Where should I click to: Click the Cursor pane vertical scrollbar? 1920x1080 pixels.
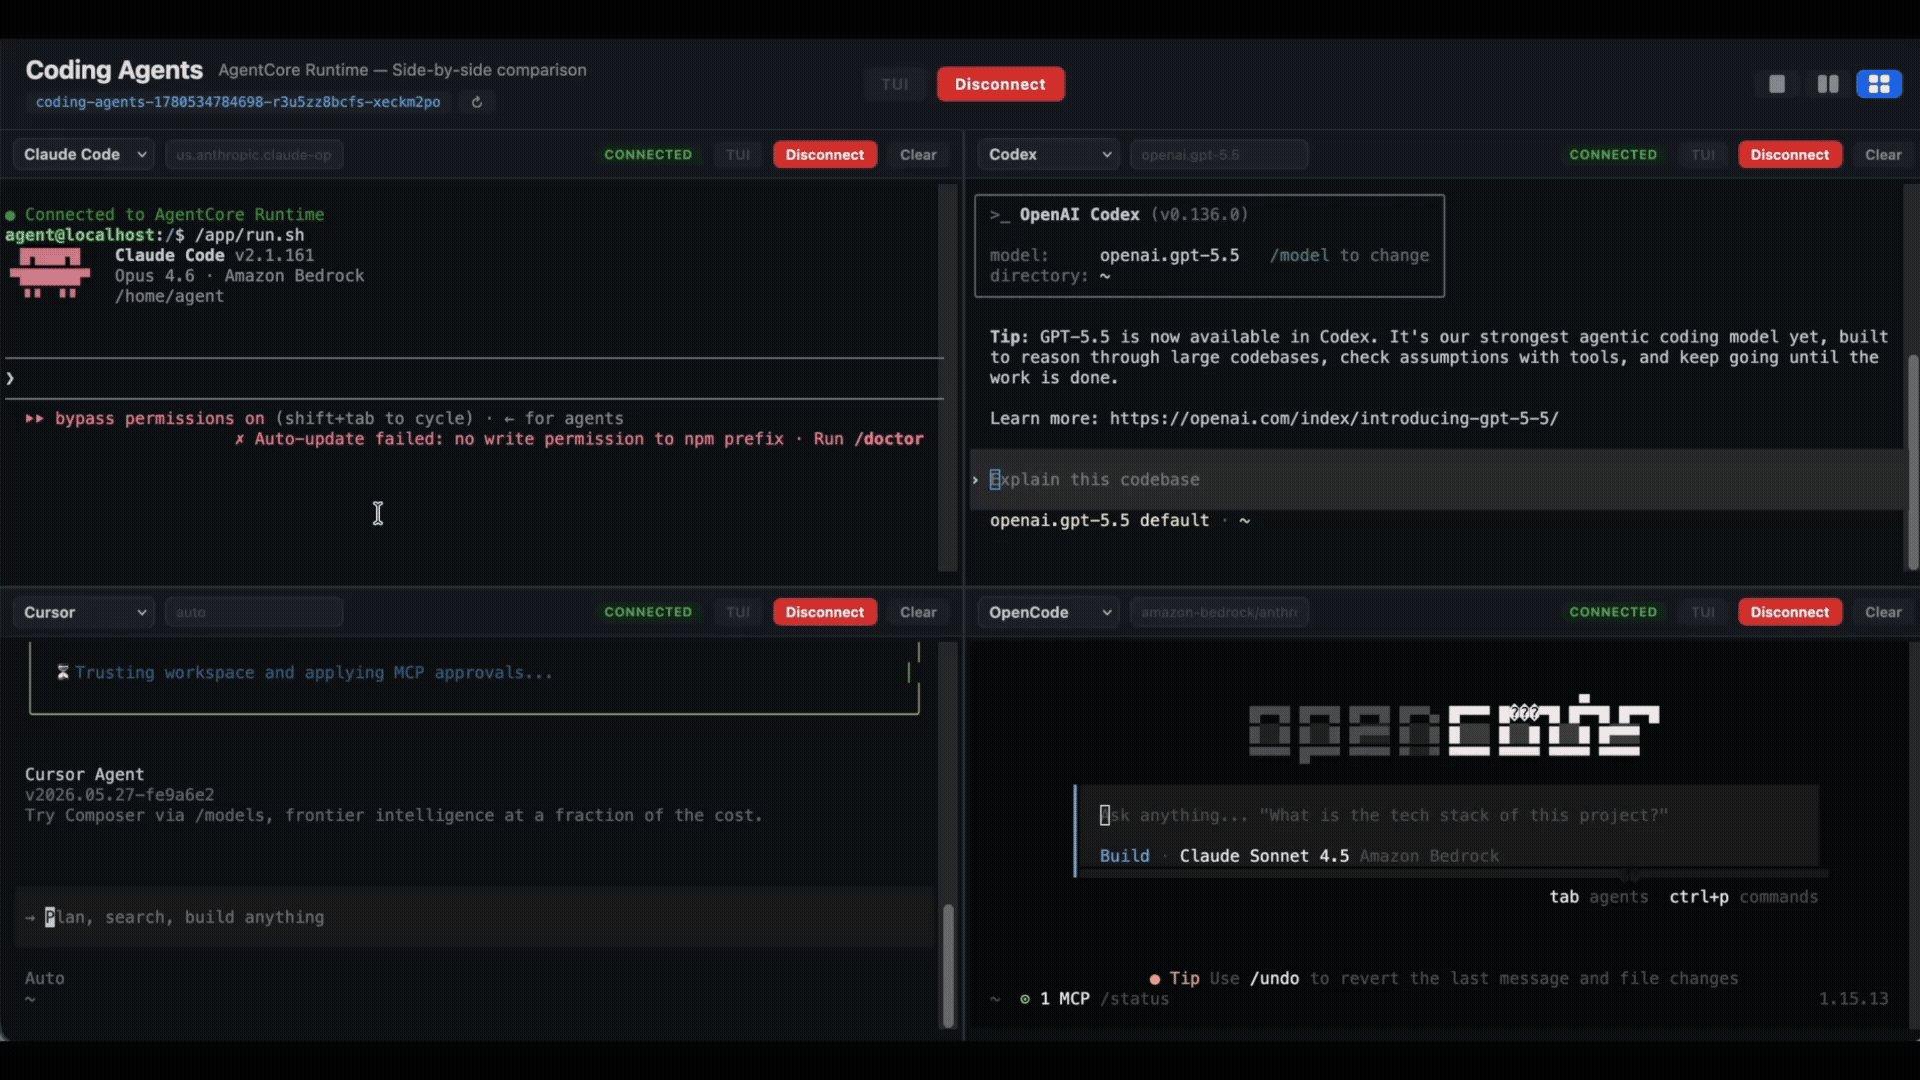(948, 965)
